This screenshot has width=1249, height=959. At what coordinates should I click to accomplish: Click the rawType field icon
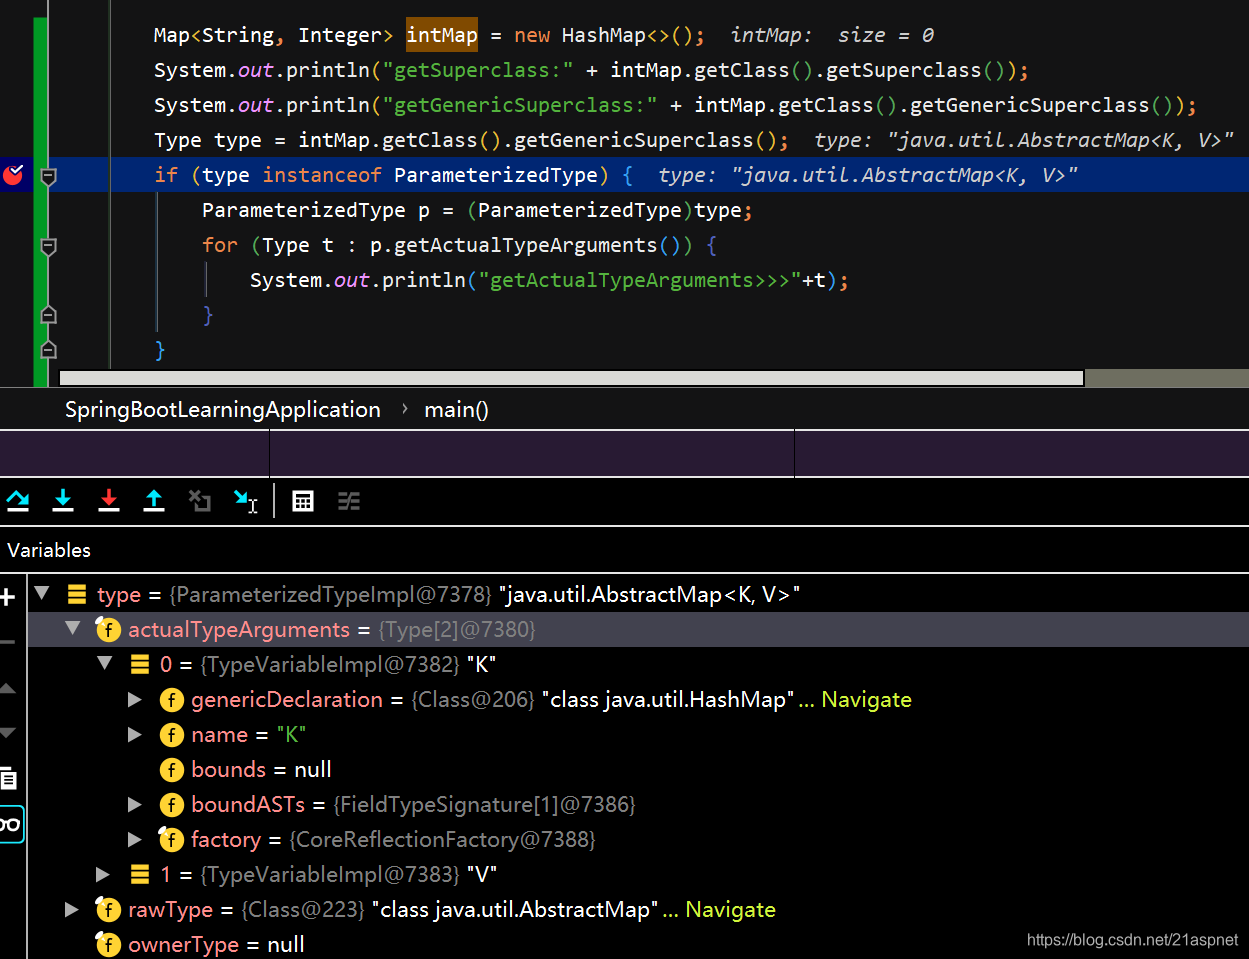(108, 909)
